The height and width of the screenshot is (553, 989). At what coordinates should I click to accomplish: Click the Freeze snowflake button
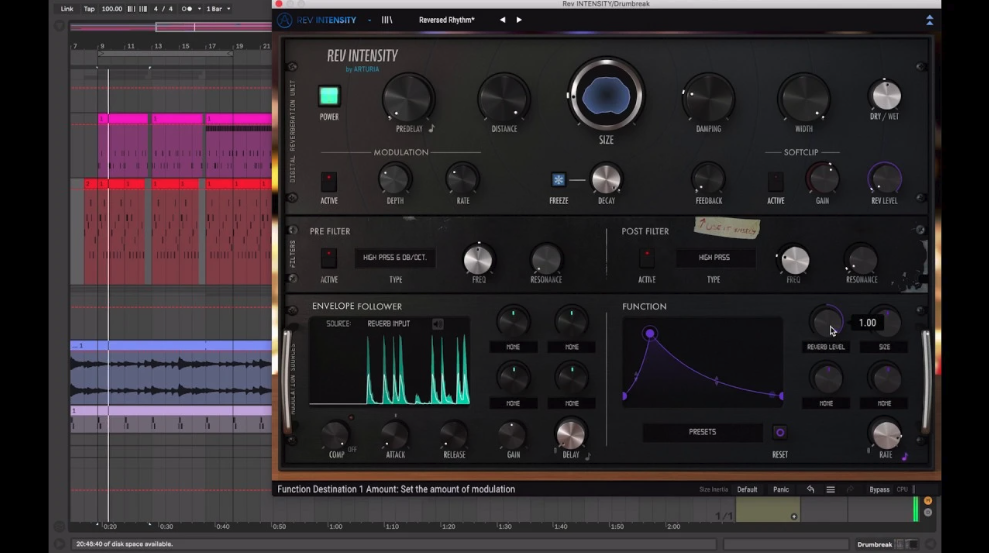tap(558, 180)
